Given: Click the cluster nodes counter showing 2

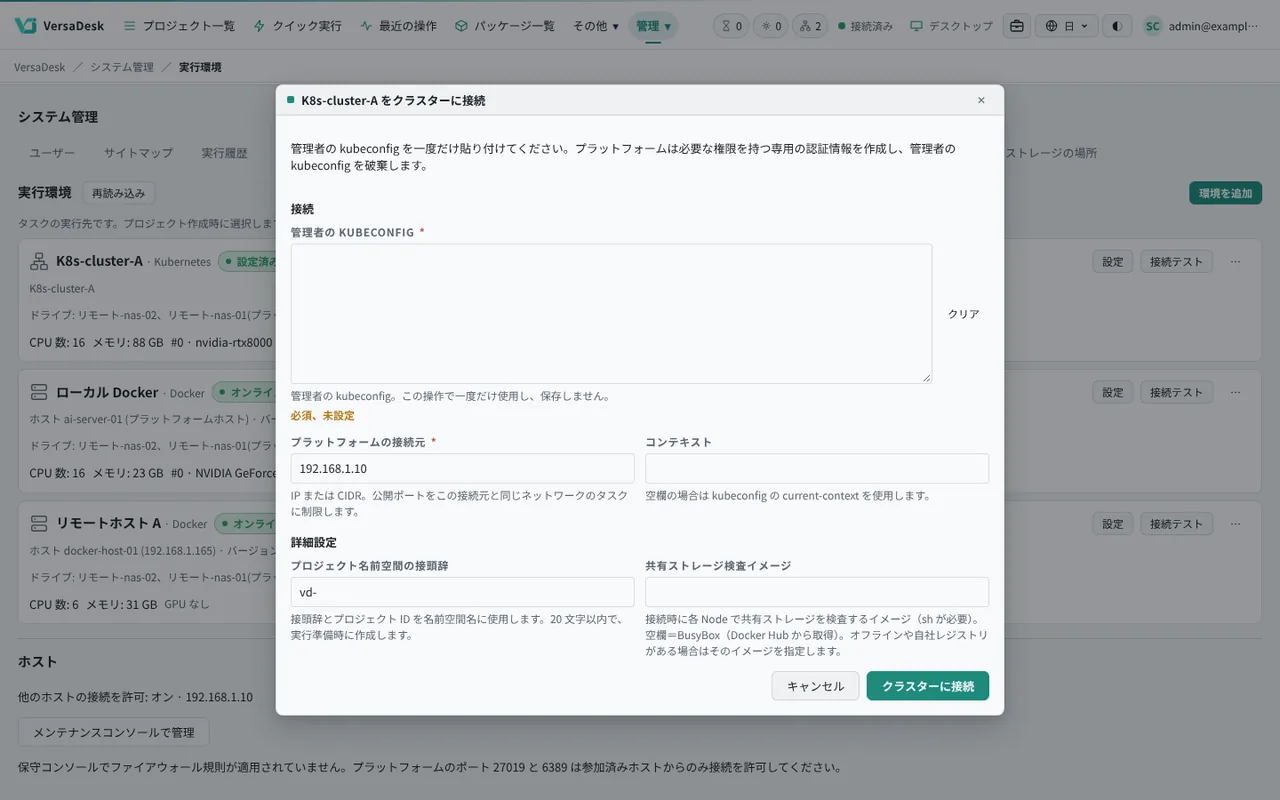Looking at the screenshot, I should (x=810, y=26).
